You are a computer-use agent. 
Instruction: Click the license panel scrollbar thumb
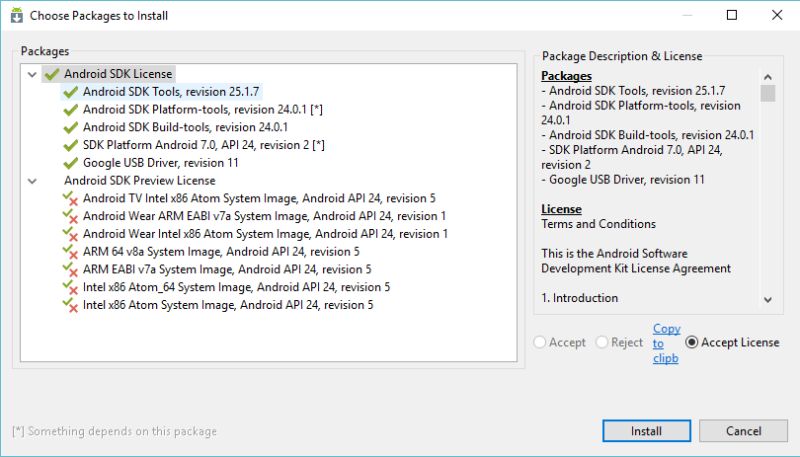coord(768,93)
